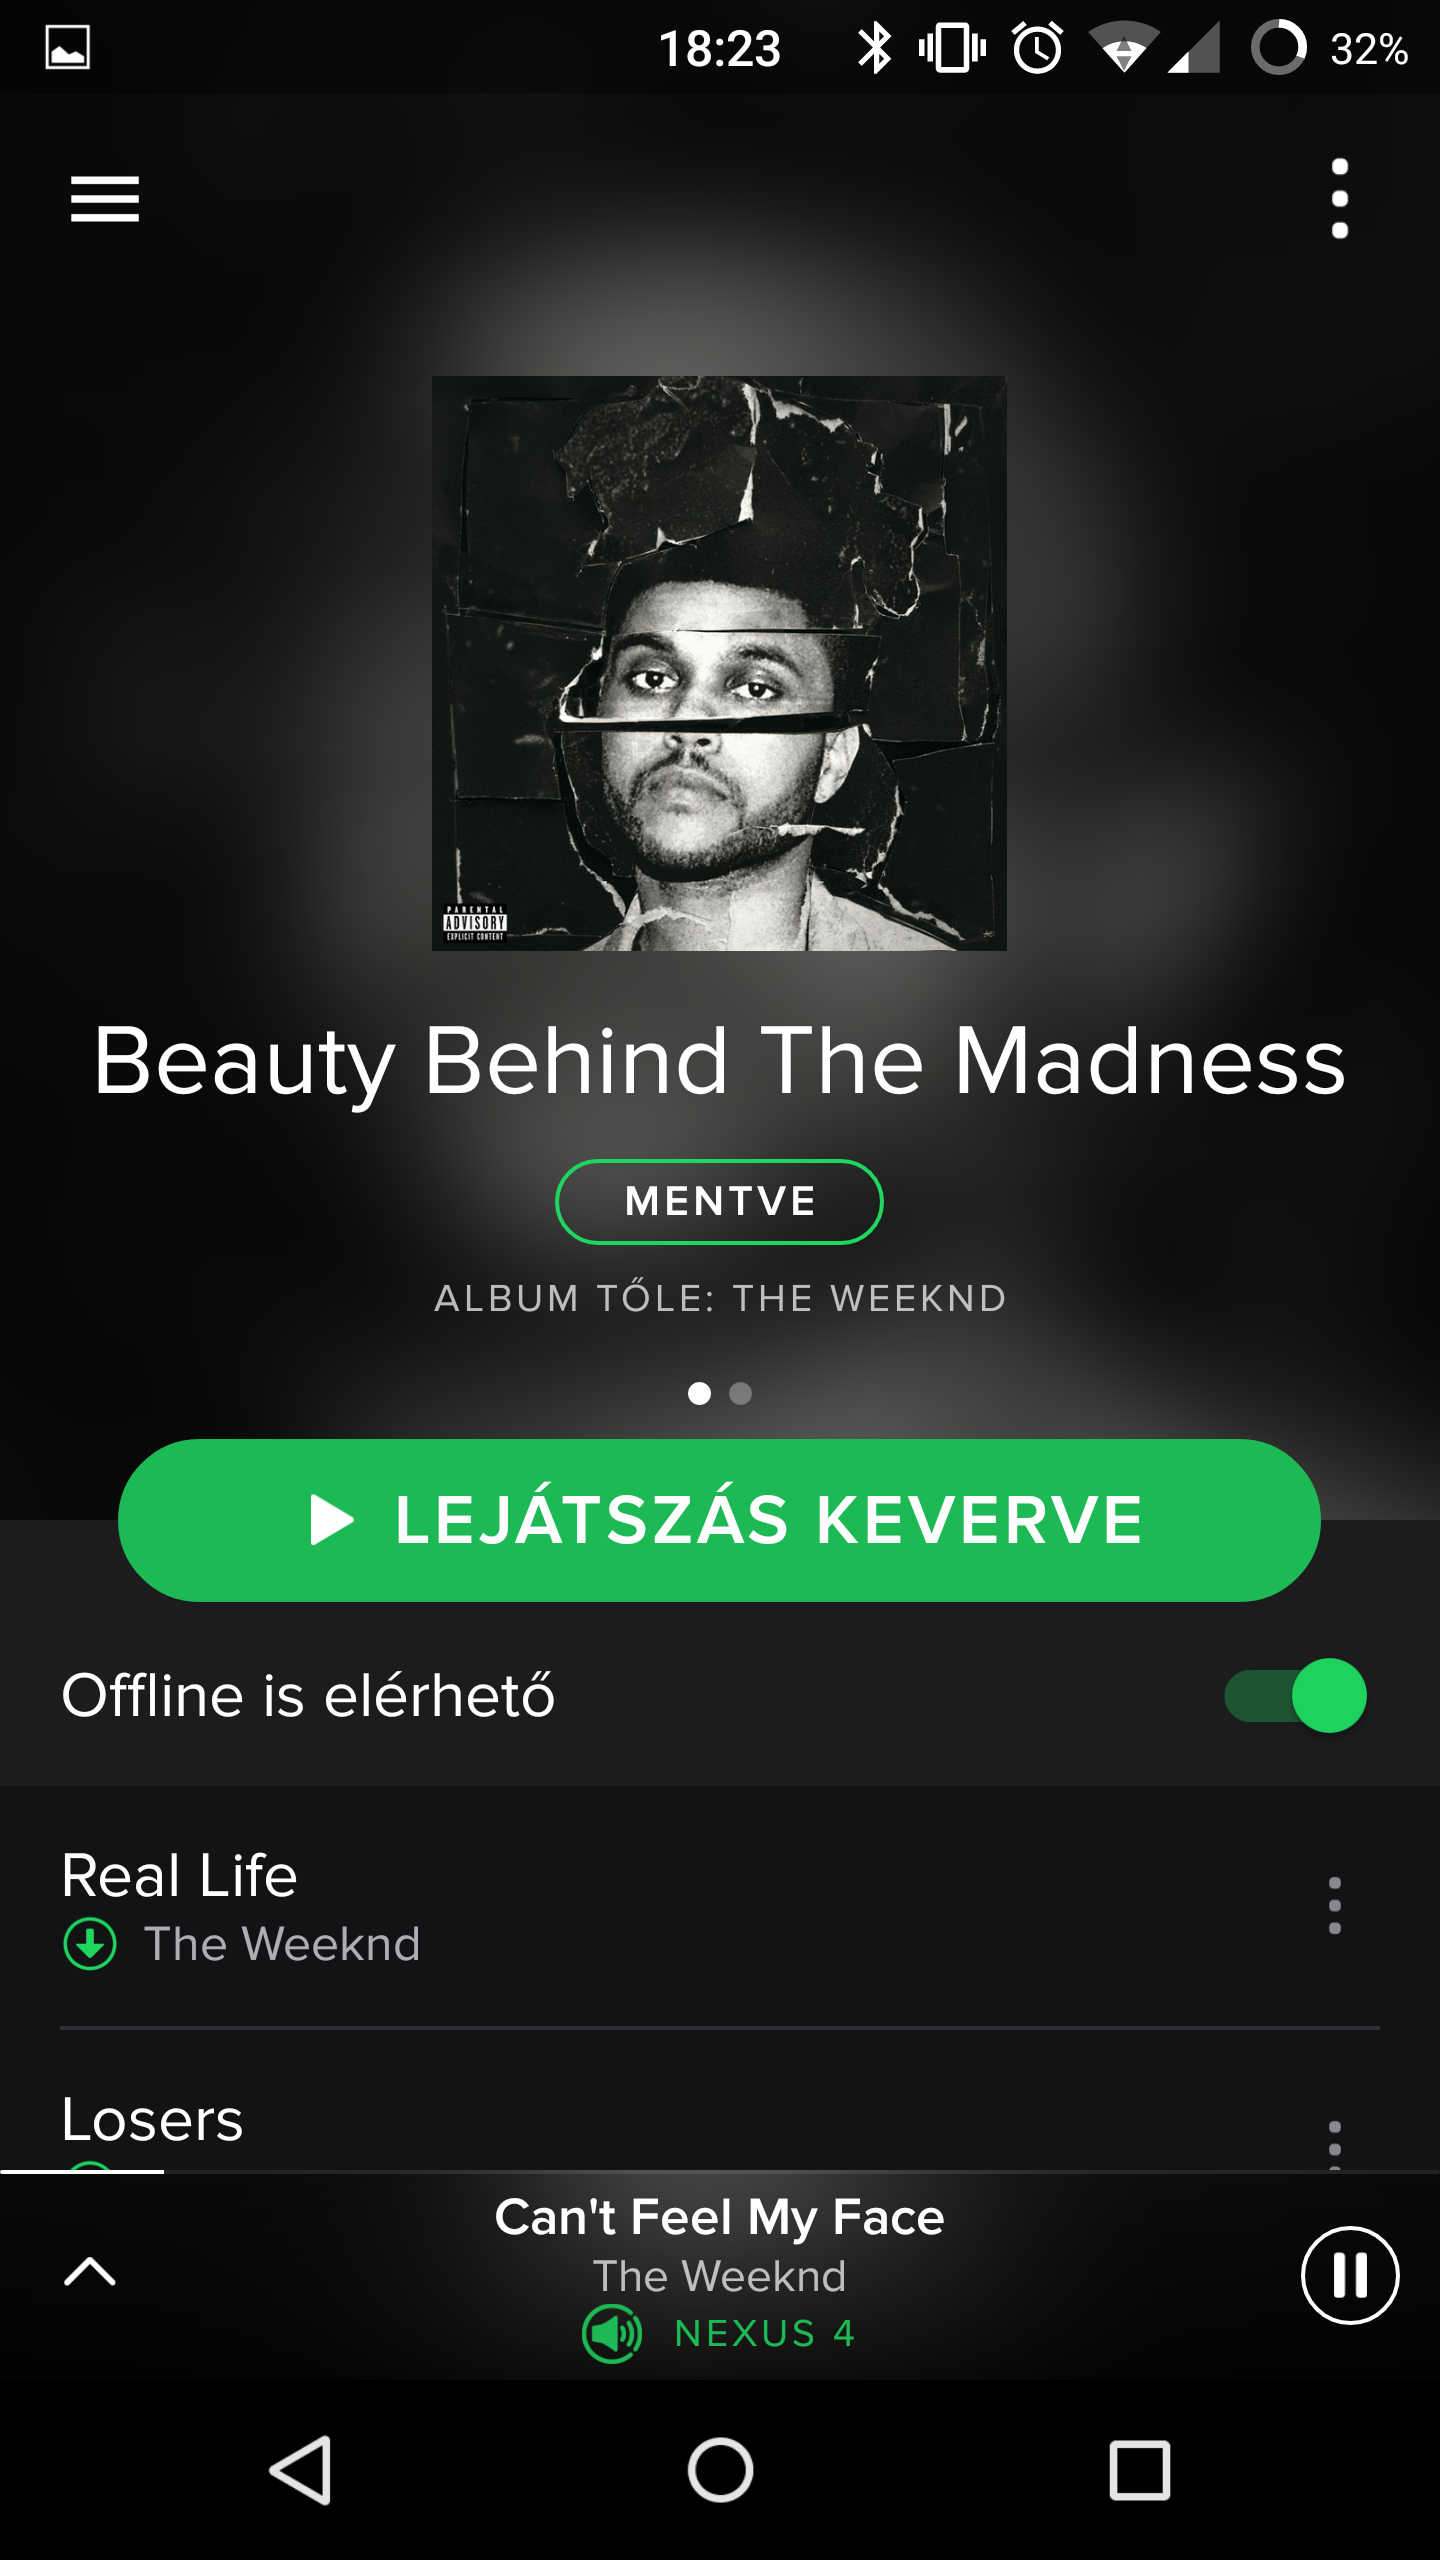Select the first header page dot
The image size is (1440, 2560).
pyautogui.click(x=699, y=1393)
